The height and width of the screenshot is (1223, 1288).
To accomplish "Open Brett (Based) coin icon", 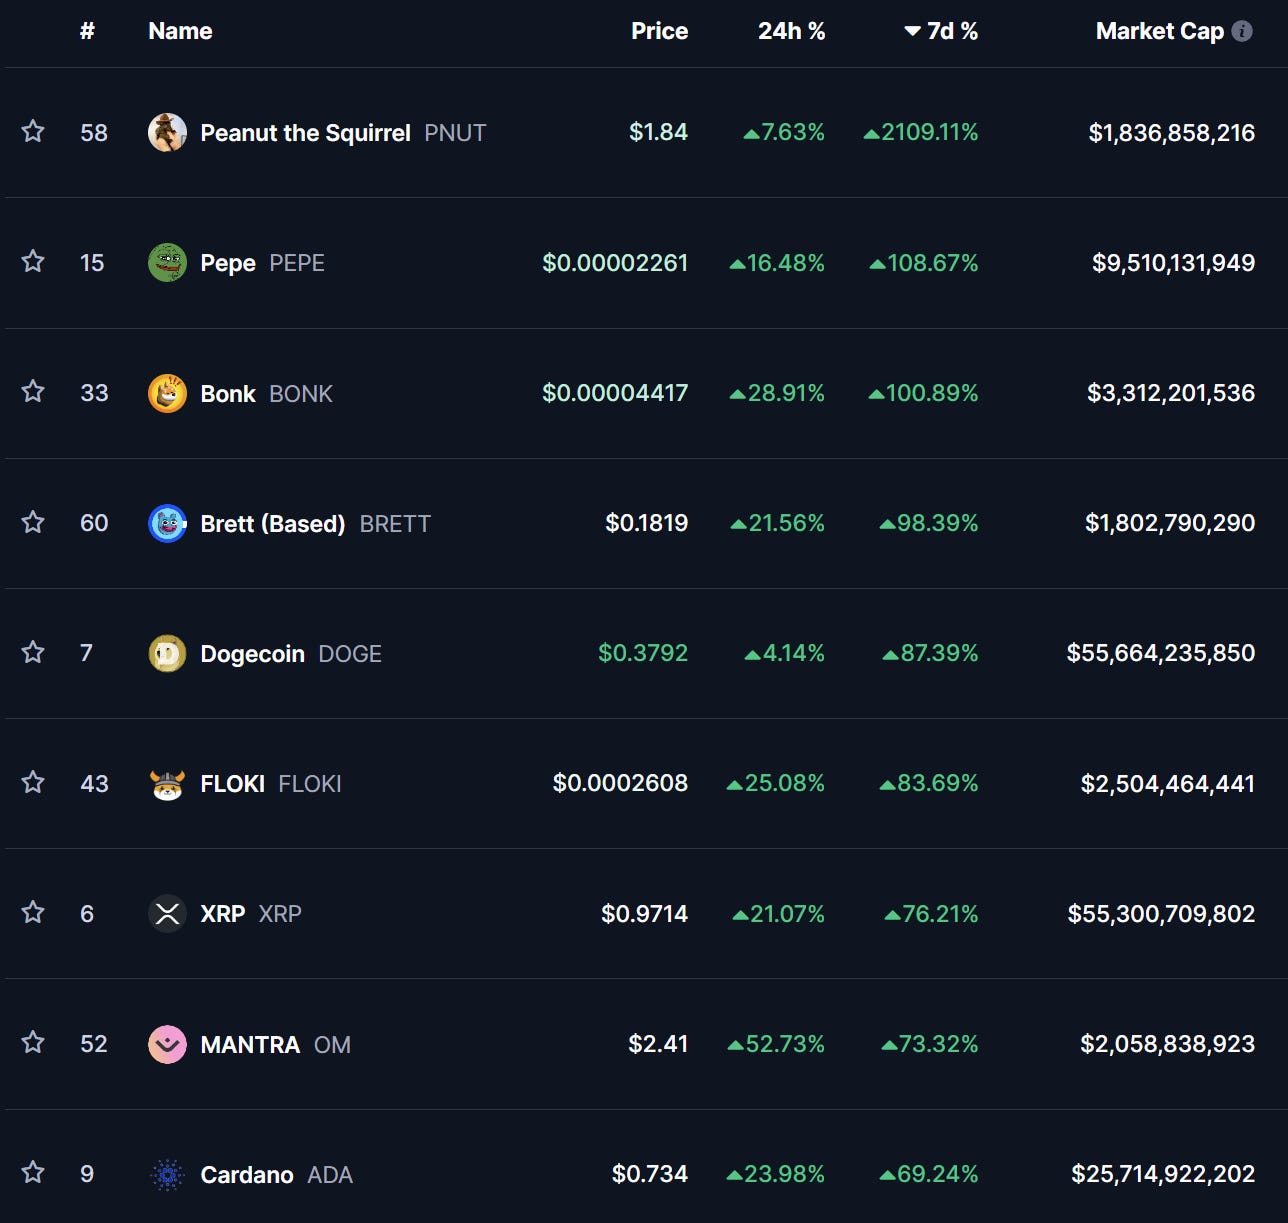I will click(167, 523).
